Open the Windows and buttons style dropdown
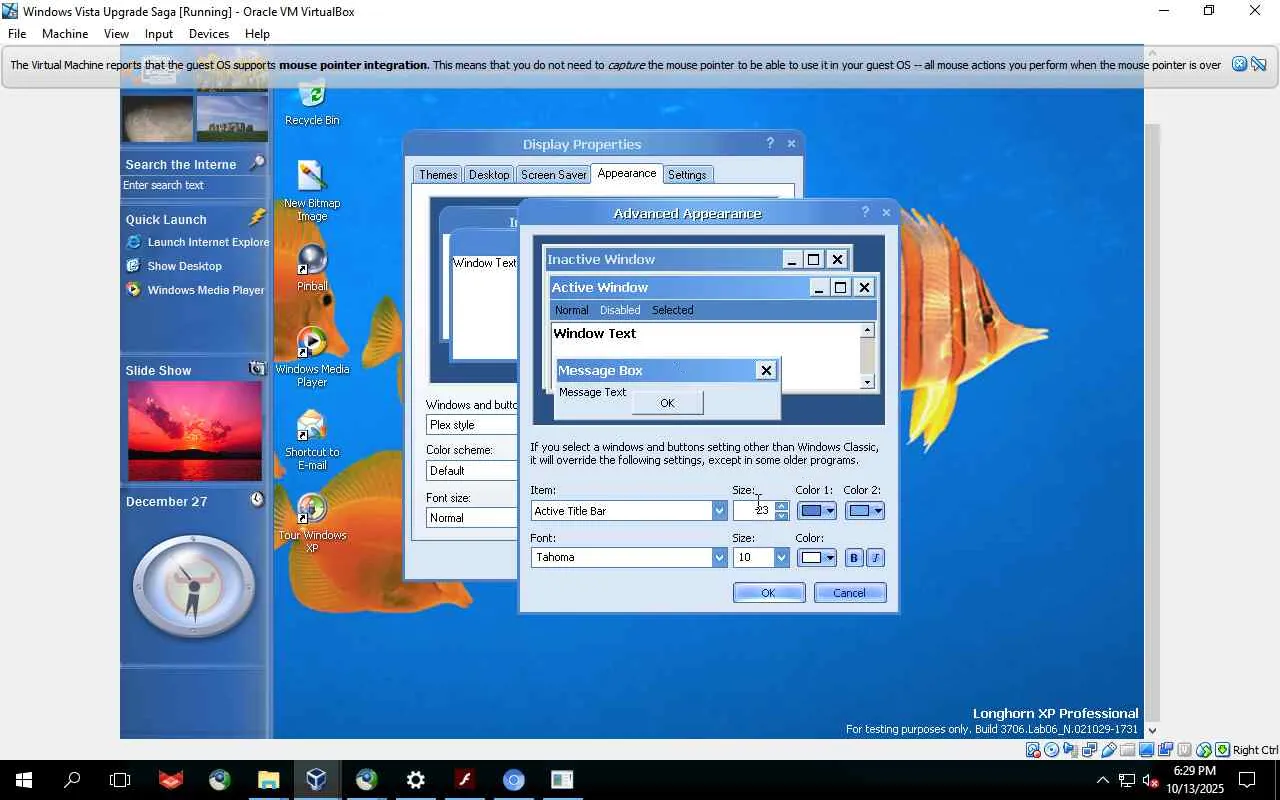This screenshot has width=1280, height=800. pyautogui.click(x=471, y=425)
